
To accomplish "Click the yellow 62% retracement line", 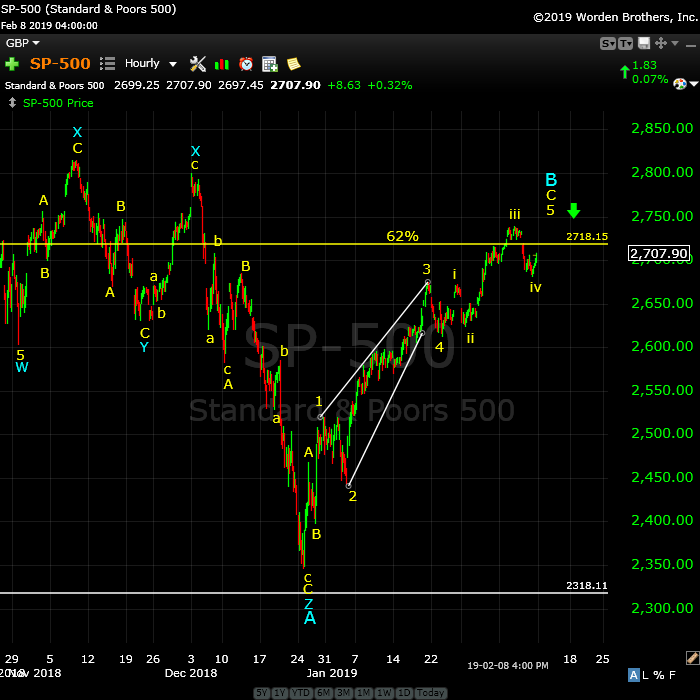I will pyautogui.click(x=304, y=244).
